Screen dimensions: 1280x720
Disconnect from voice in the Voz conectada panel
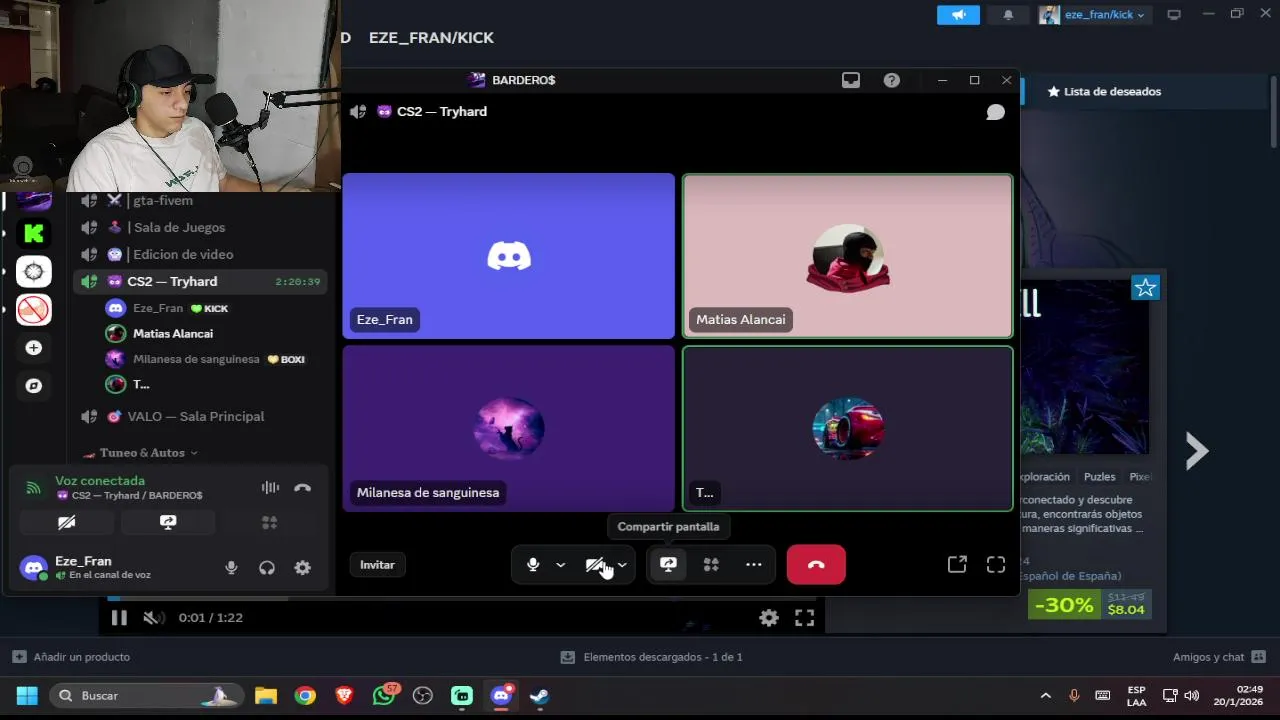[x=302, y=488]
